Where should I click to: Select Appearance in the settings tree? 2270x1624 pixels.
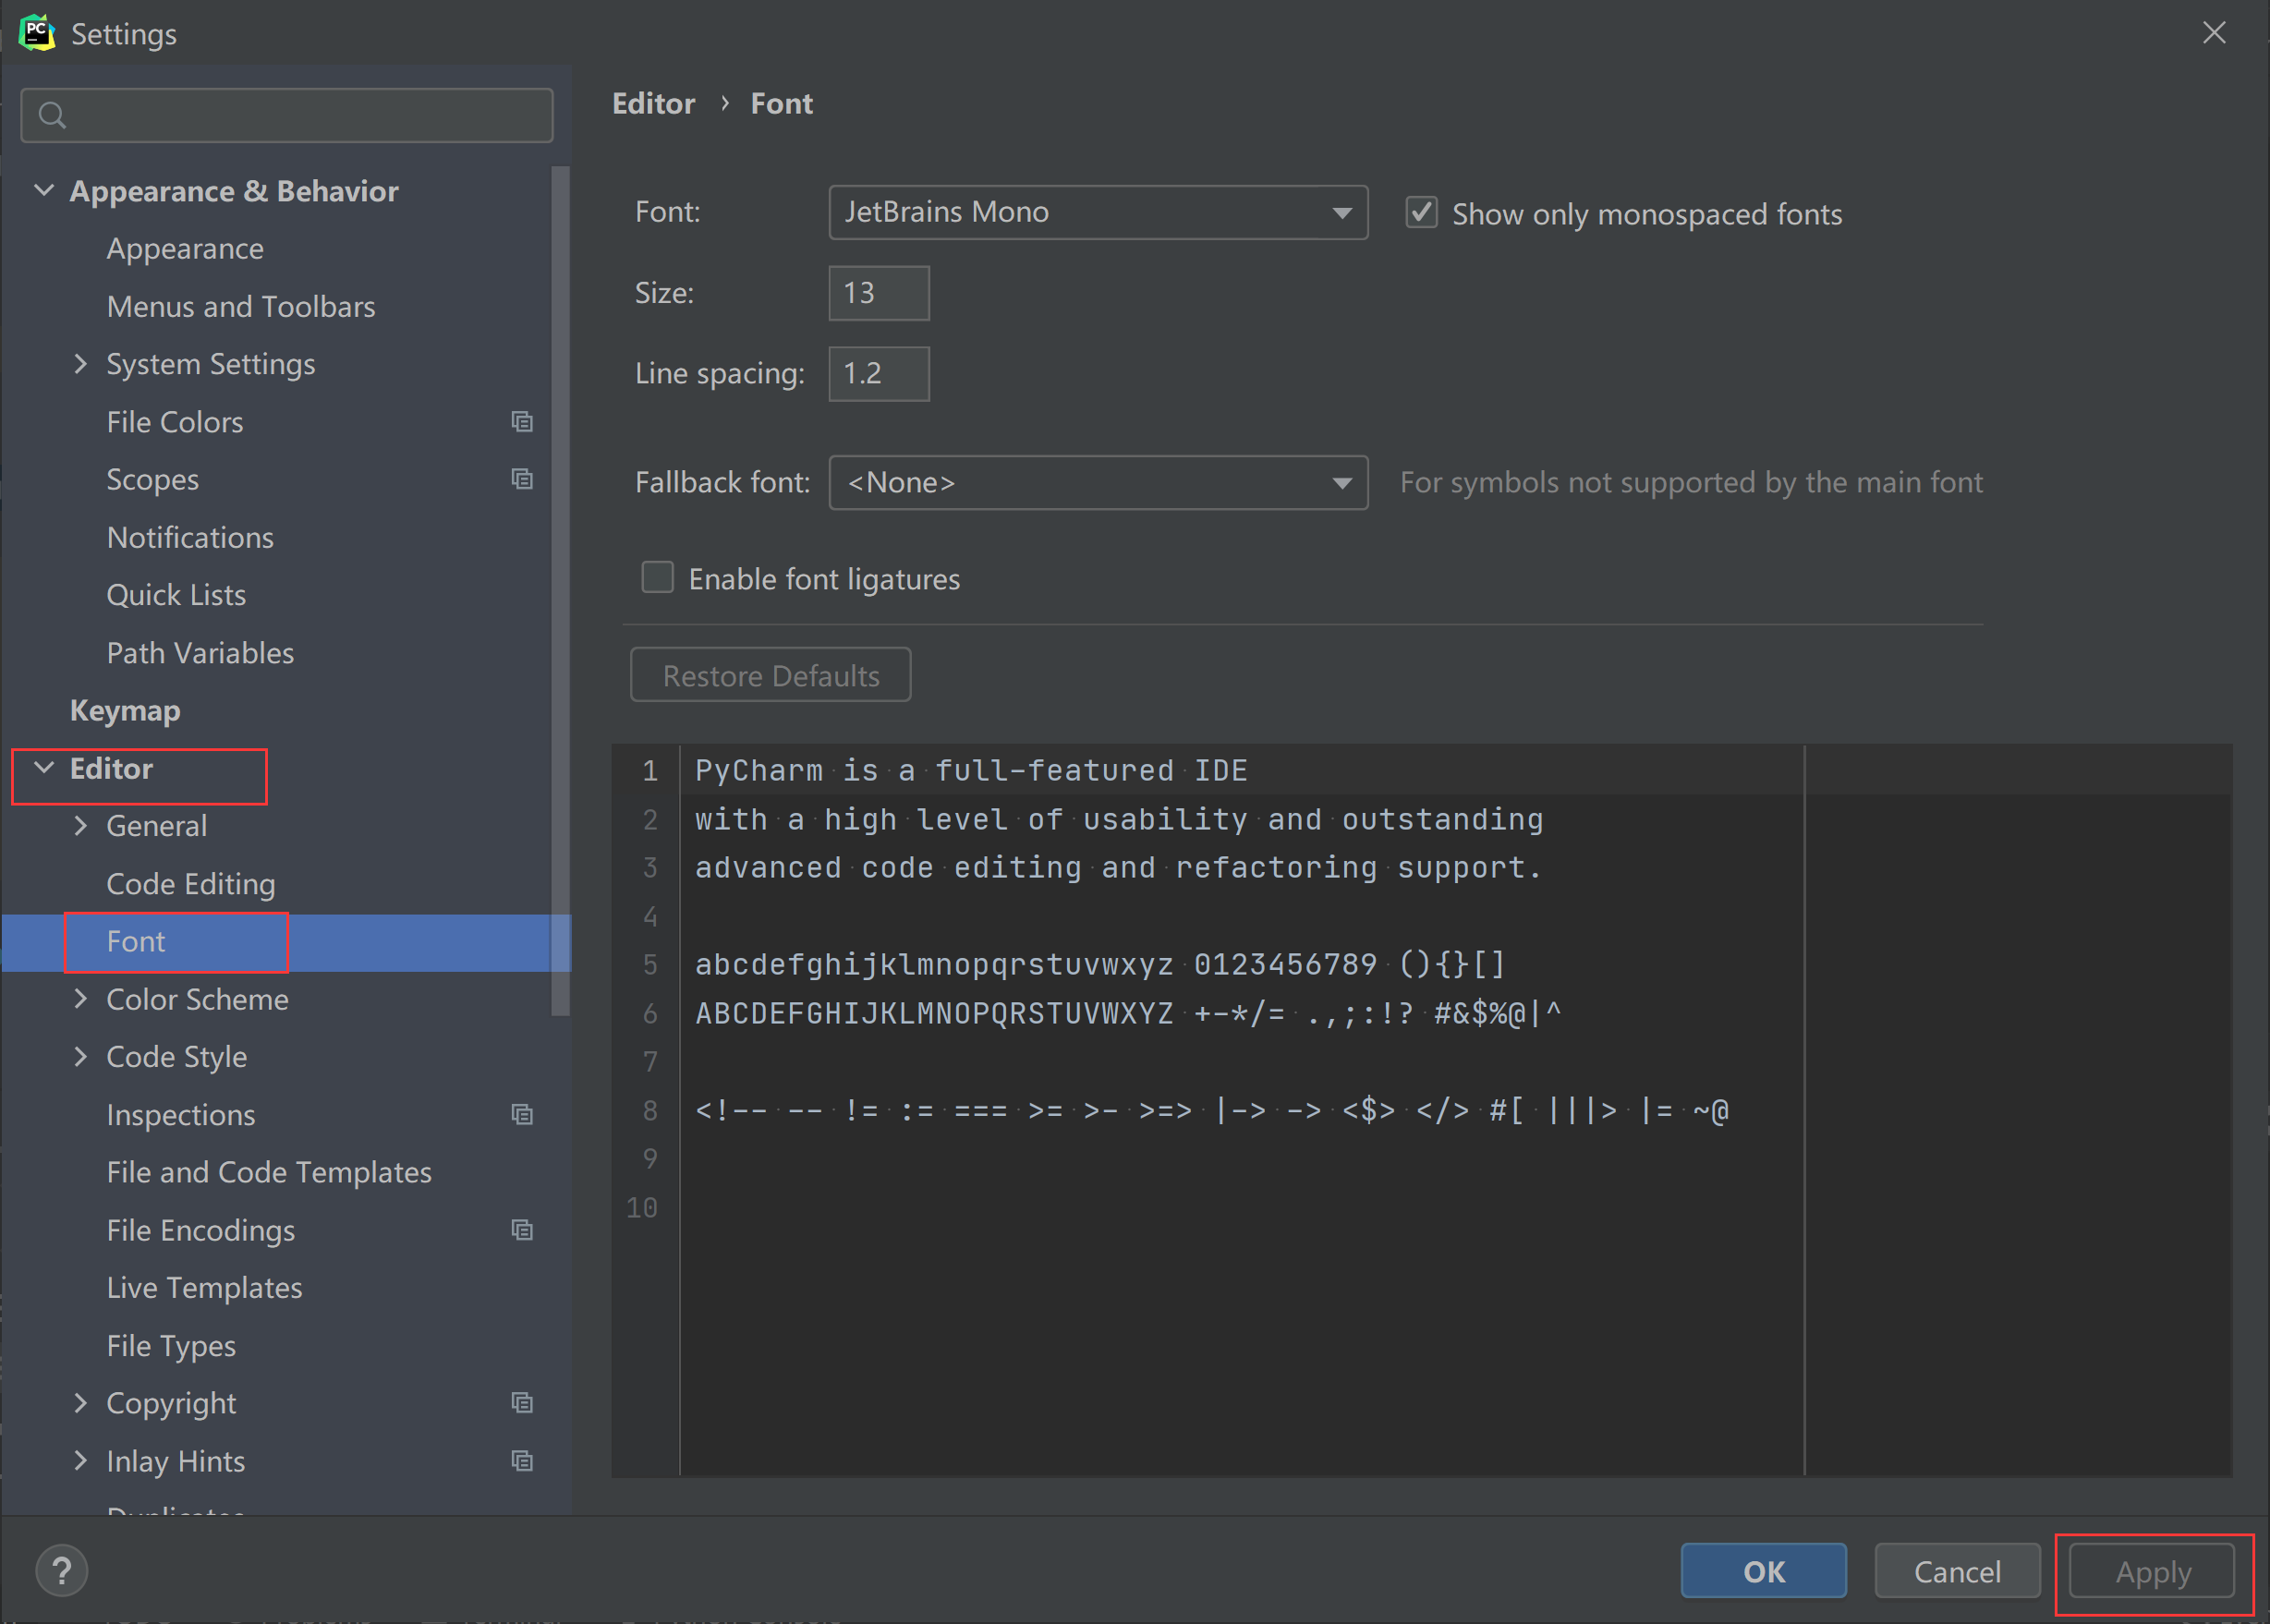(x=185, y=249)
